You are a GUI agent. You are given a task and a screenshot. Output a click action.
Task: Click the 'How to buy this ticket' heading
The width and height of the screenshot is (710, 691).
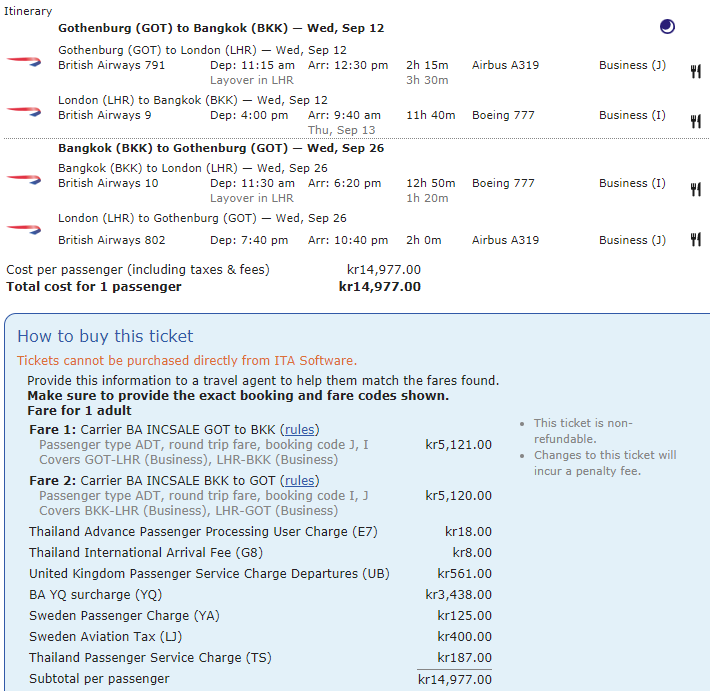pos(105,337)
